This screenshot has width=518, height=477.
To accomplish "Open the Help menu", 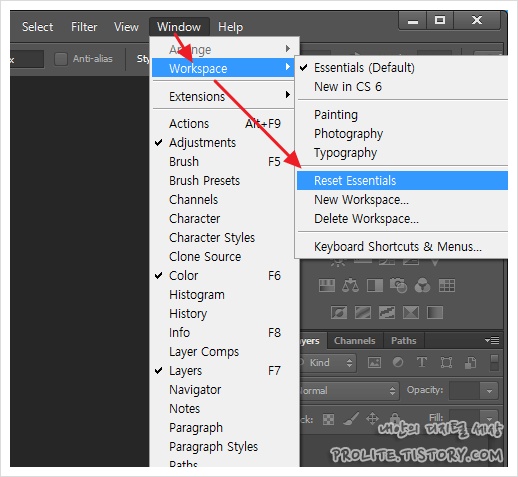I will 230,27.
